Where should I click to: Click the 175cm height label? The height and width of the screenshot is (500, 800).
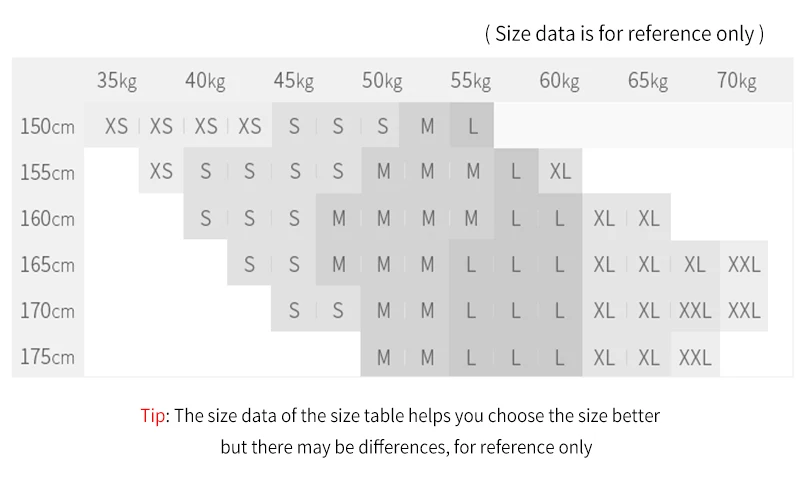(x=48, y=357)
